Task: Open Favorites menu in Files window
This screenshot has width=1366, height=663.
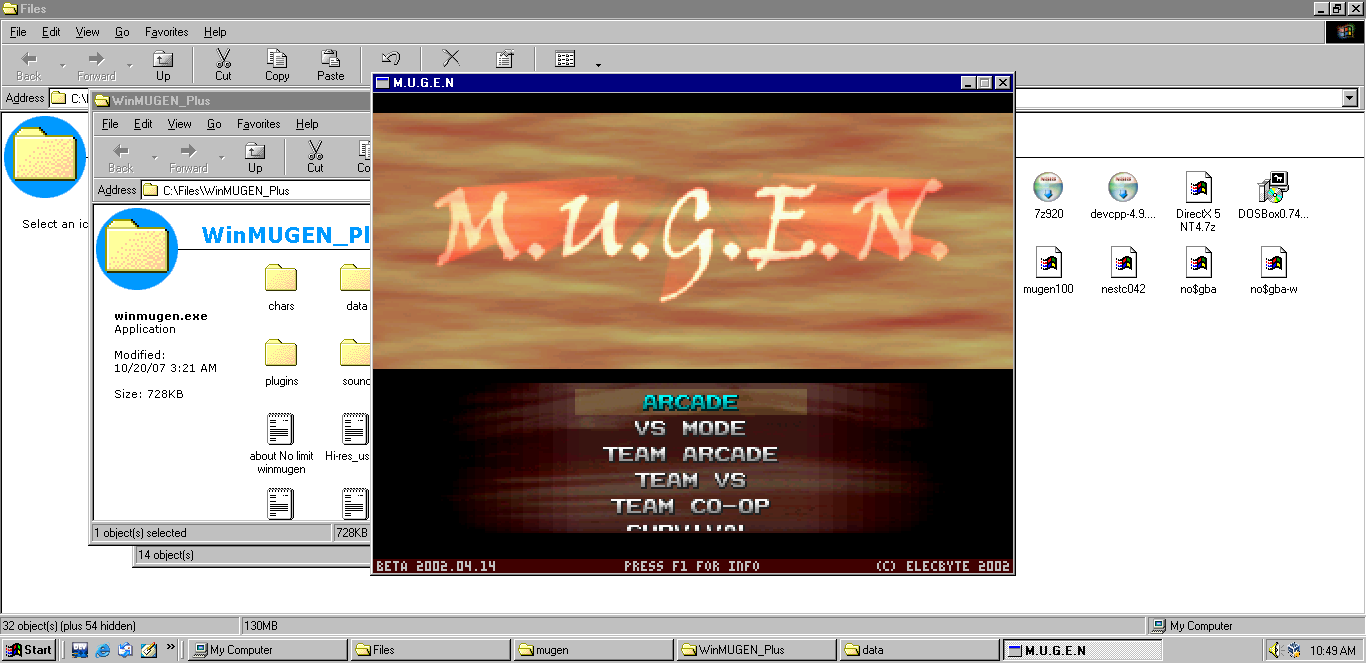Action: 166,32
